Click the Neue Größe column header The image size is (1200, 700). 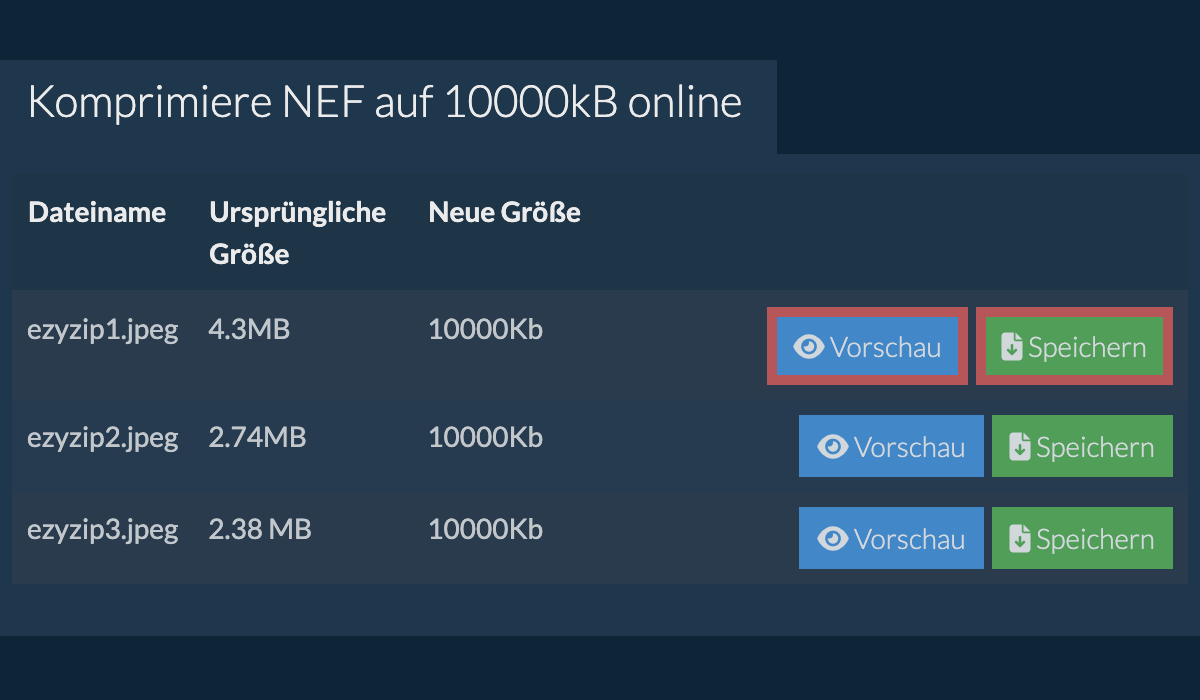504,212
